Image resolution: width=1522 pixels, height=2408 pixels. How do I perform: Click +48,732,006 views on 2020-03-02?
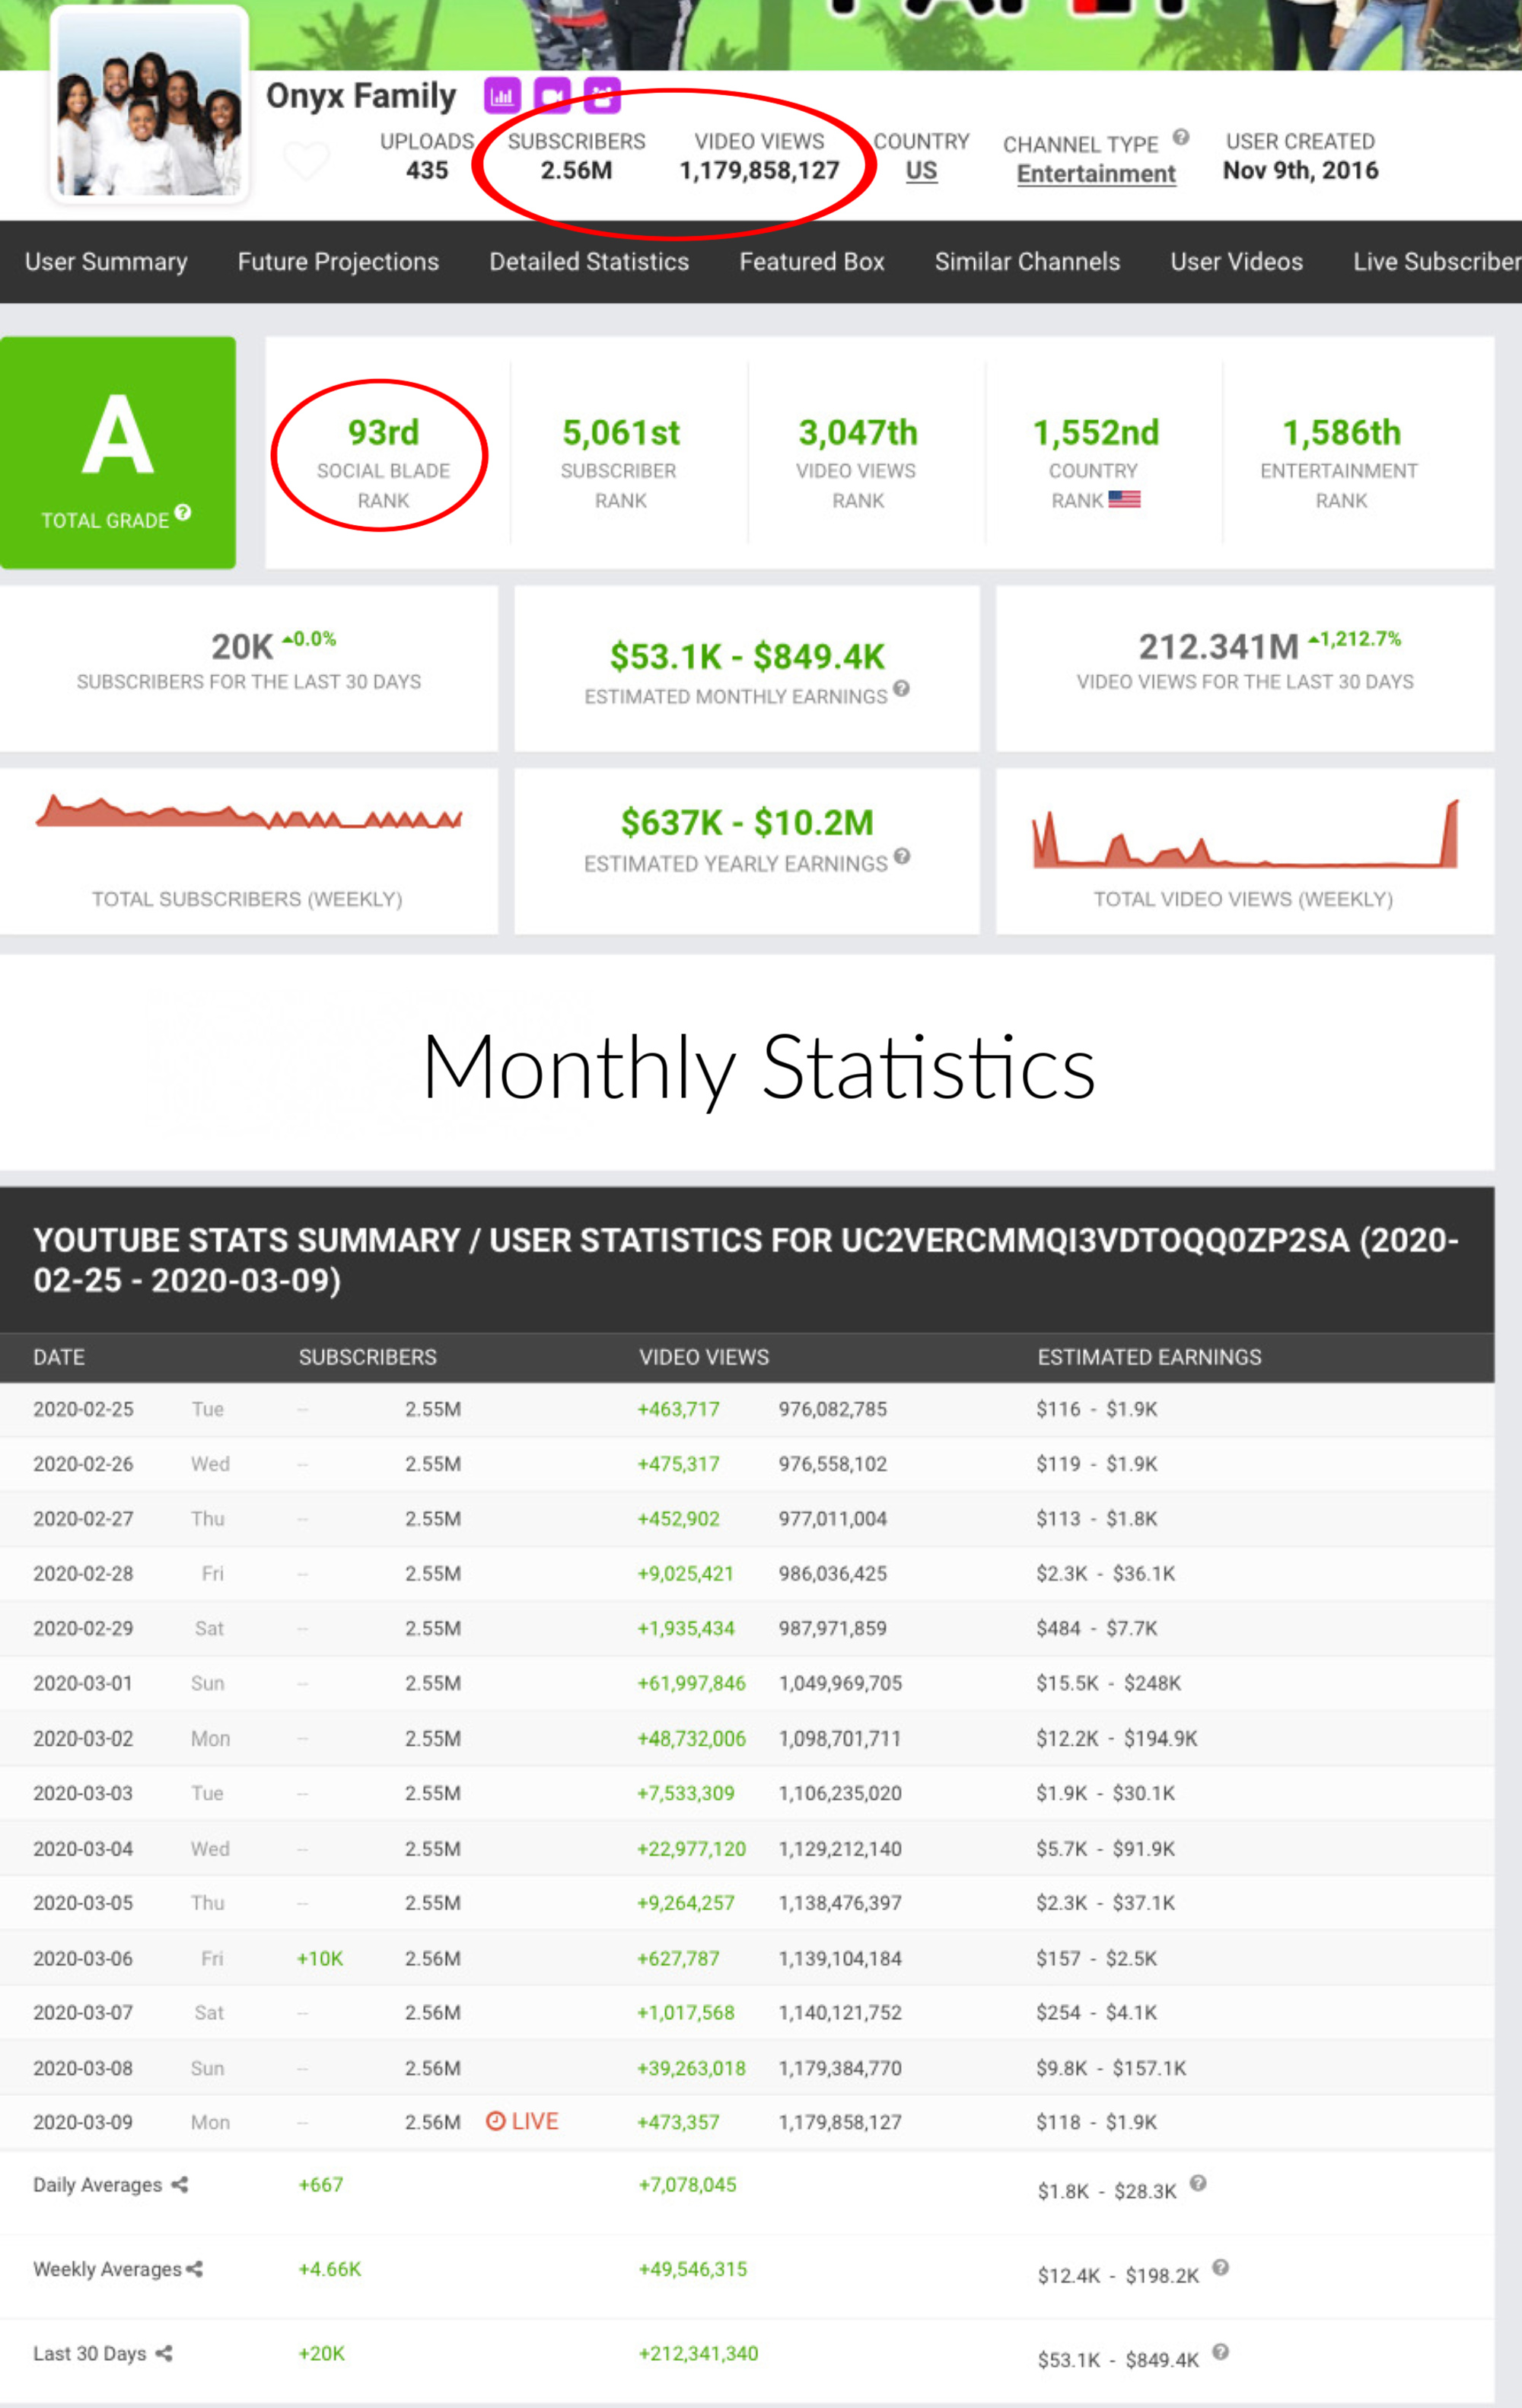point(692,1739)
